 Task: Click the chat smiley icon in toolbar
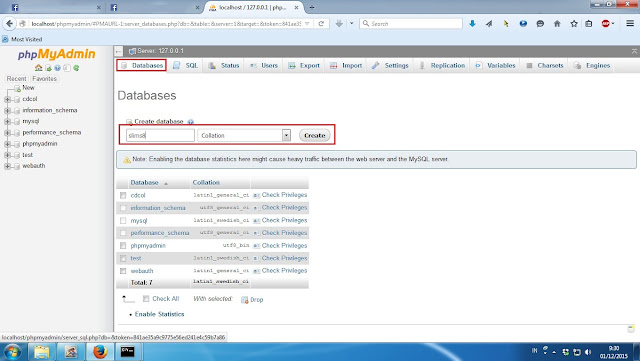[540, 24]
